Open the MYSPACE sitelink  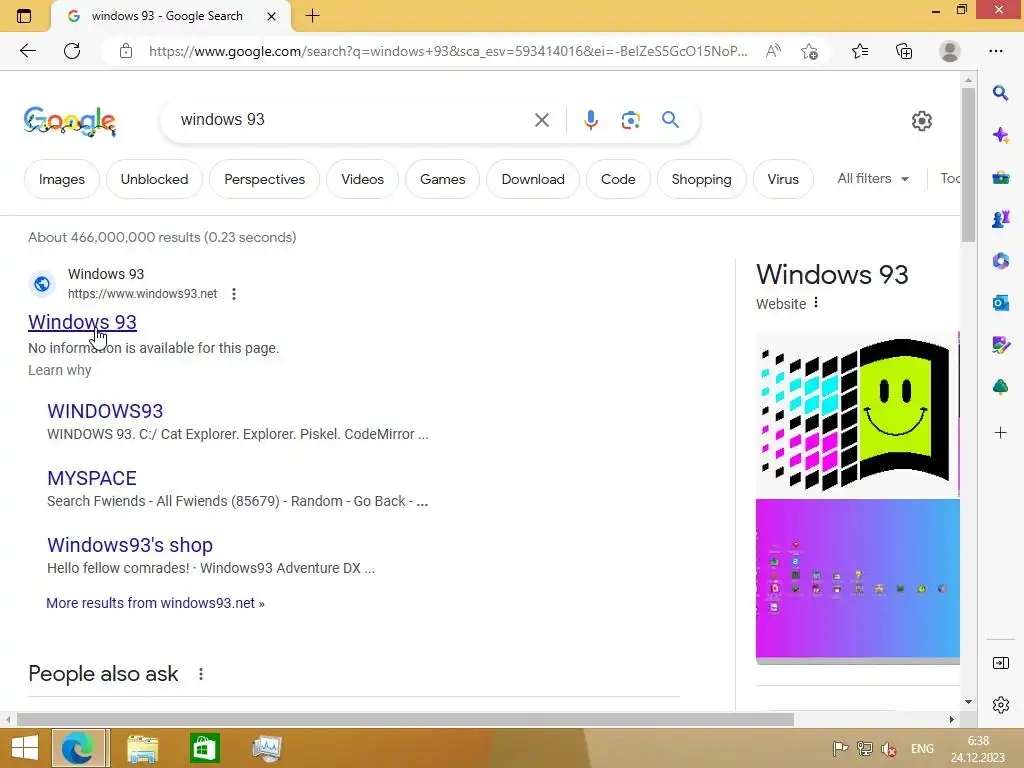pos(92,478)
